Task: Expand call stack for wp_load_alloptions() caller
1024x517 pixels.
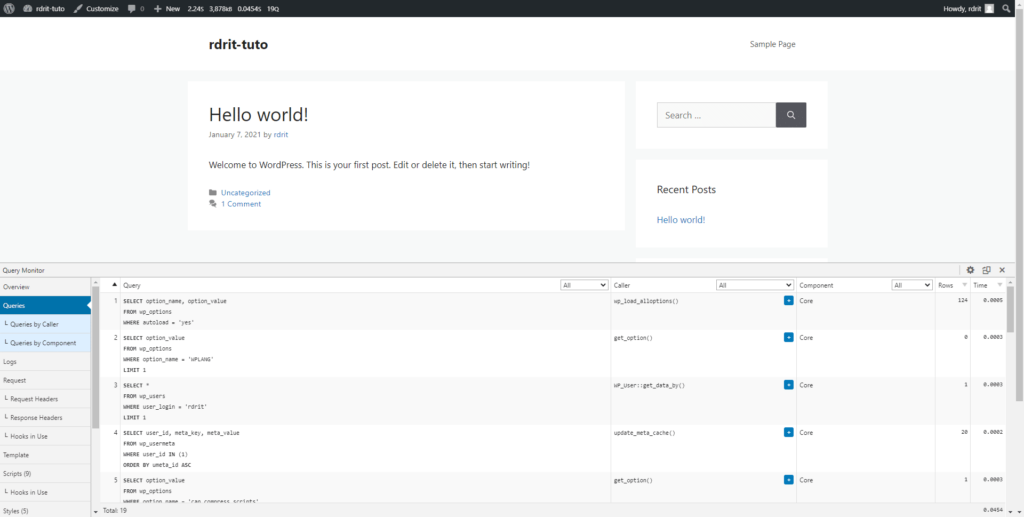Action: point(788,300)
